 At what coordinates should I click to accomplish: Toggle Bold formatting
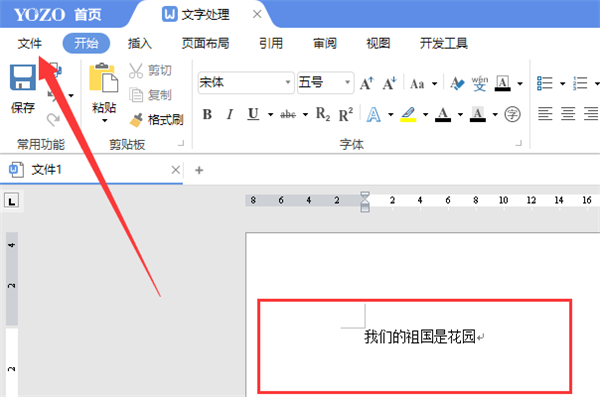207,114
